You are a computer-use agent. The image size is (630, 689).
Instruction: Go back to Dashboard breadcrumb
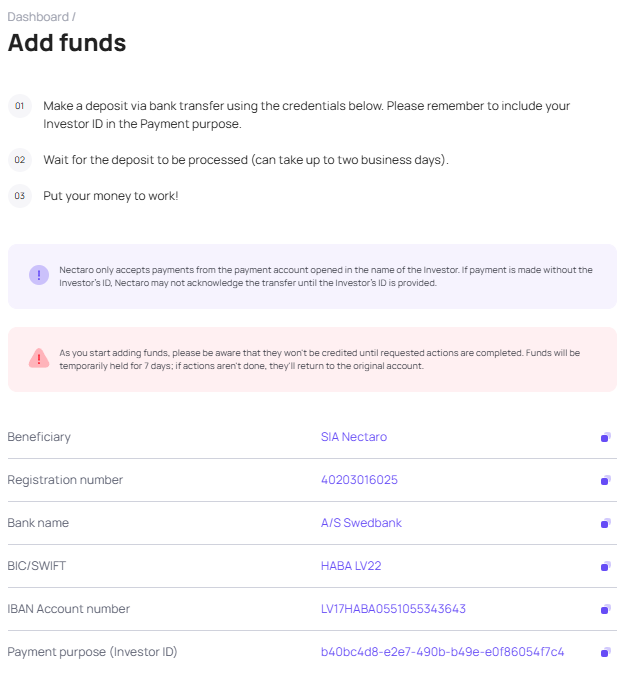(x=38, y=17)
